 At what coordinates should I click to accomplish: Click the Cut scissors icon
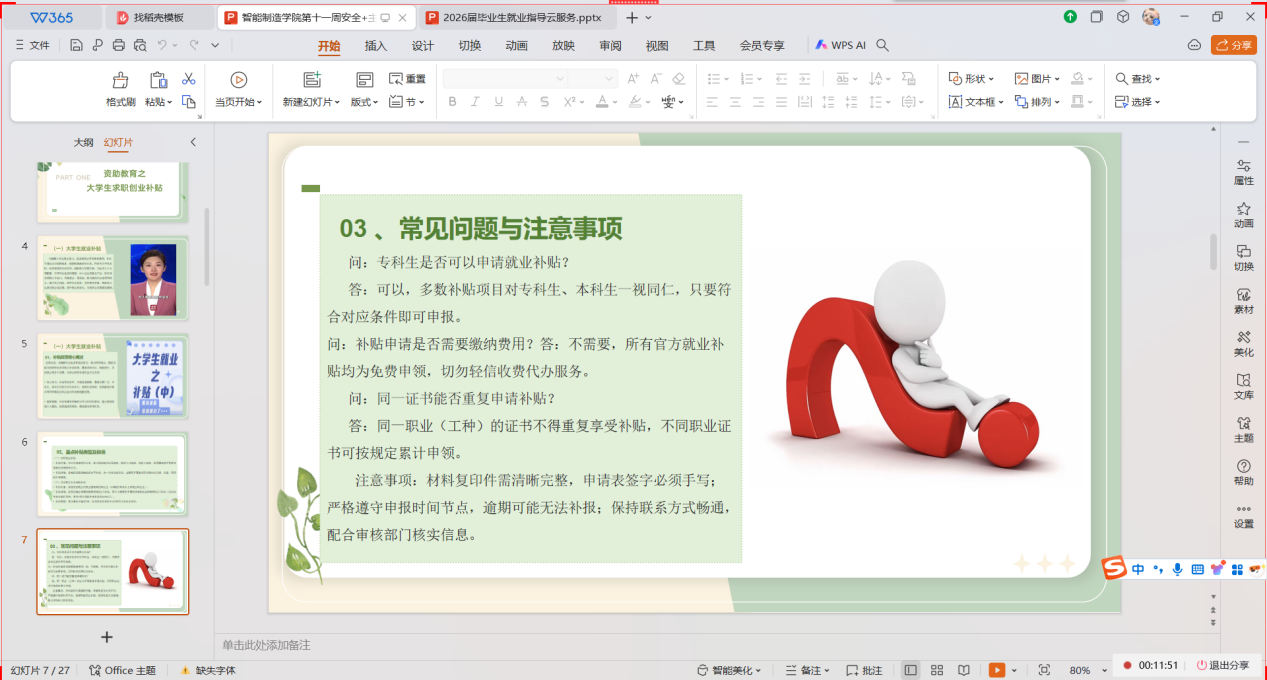tap(188, 79)
